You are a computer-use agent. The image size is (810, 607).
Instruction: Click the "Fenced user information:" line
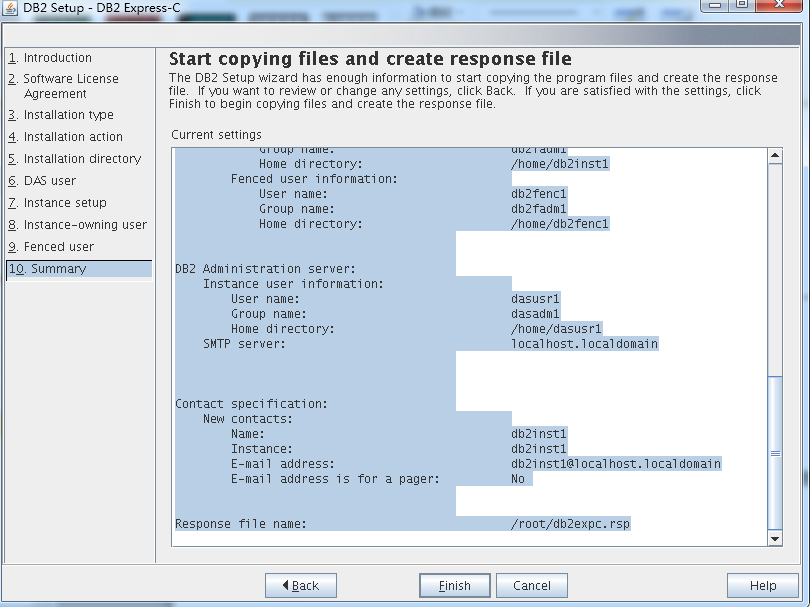[x=314, y=179]
